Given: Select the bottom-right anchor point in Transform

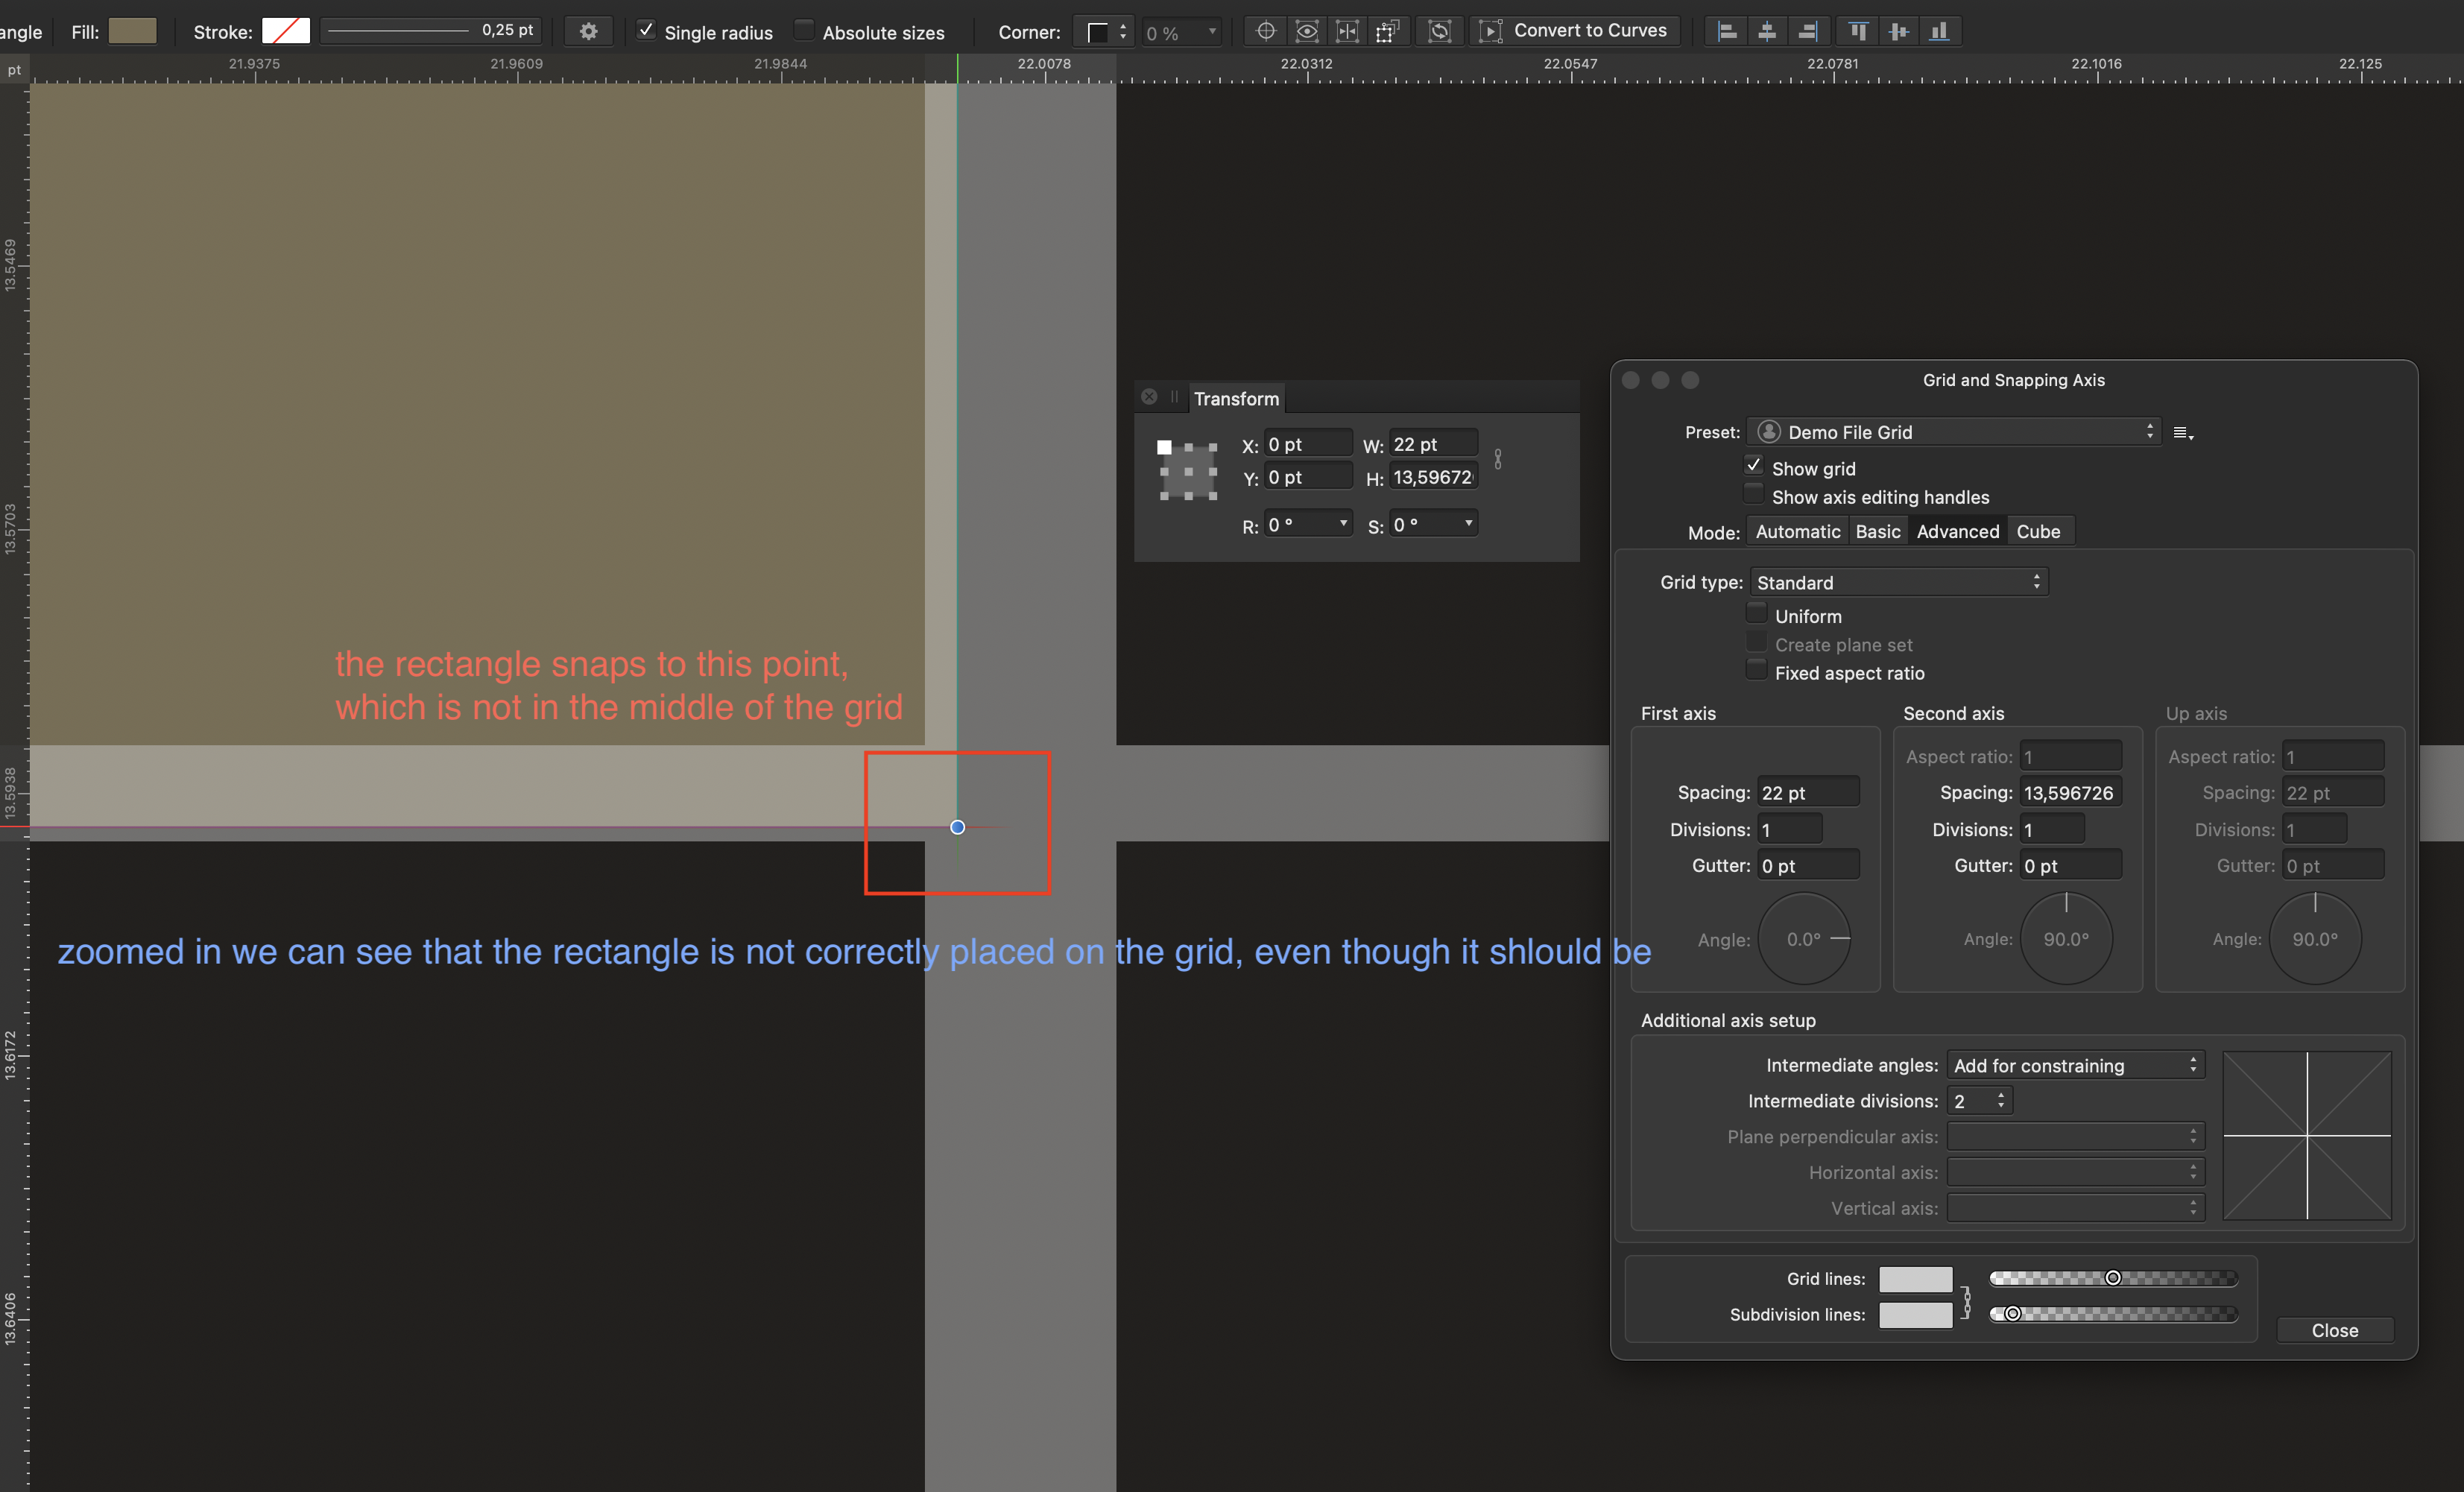Looking at the screenshot, I should pos(1213,495).
